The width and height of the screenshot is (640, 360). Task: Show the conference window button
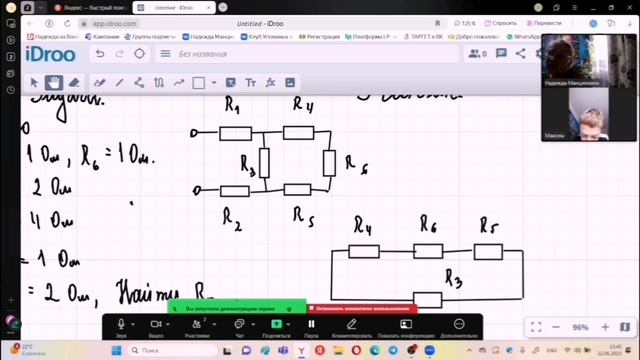(406, 327)
